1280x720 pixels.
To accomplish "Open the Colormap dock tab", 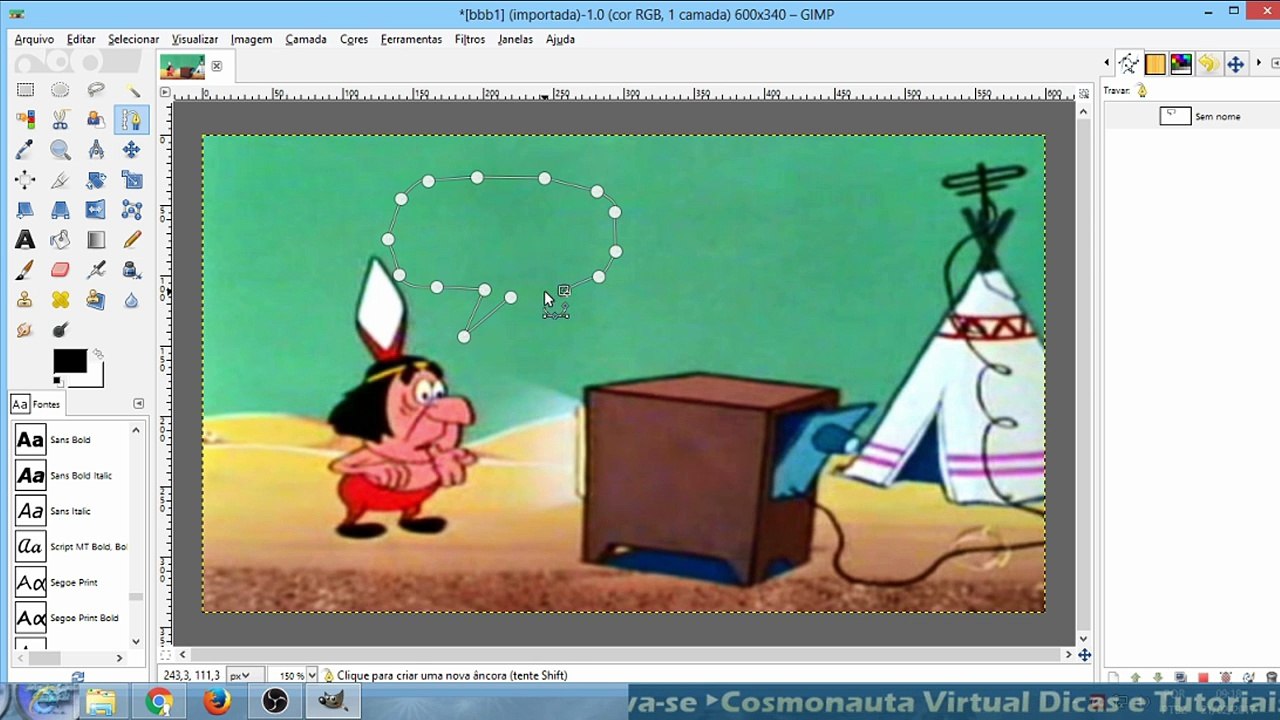I will [x=1181, y=64].
